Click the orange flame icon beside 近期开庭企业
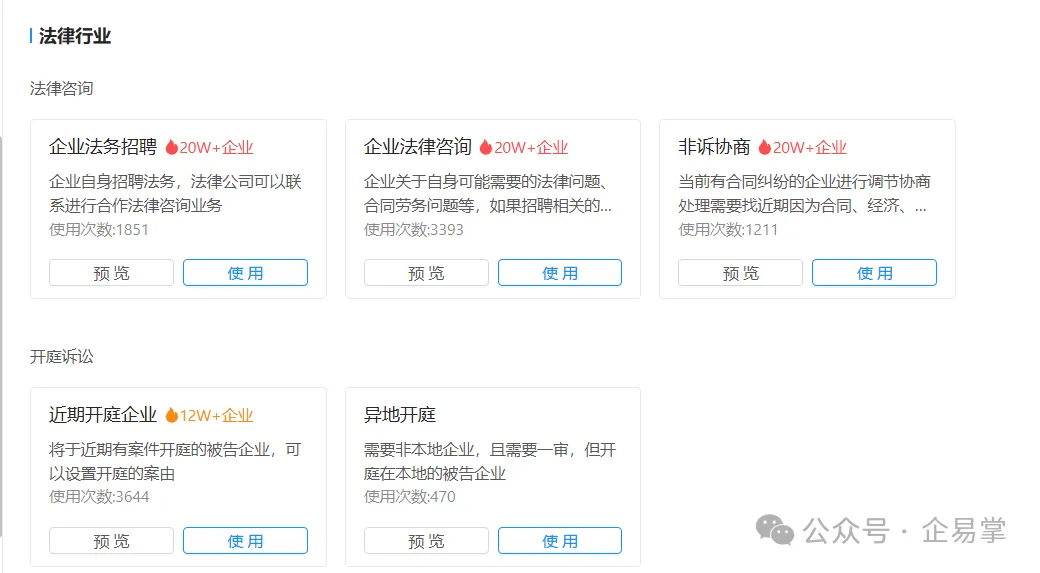The width and height of the screenshot is (1040, 573). pos(171,415)
